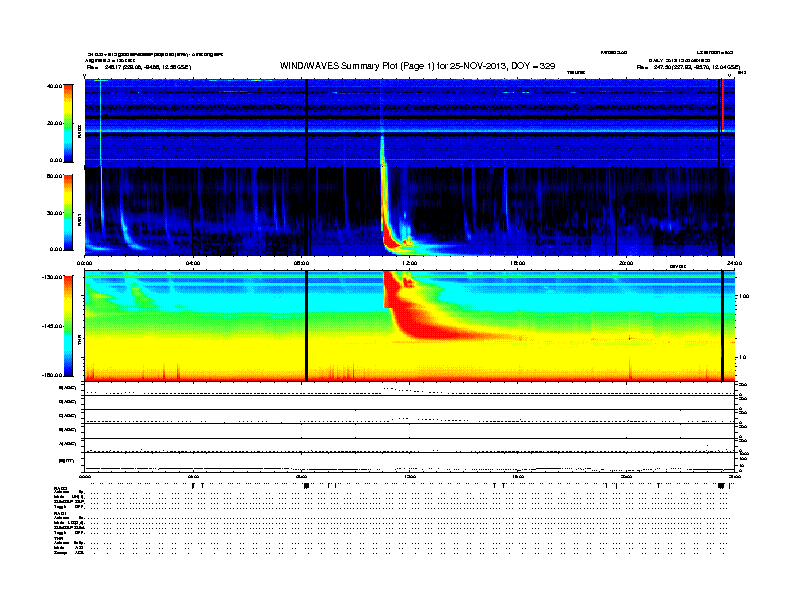Click the 12:00 label under the RAD1 spectrogram
Screen dimensions: 792x612
tap(410, 263)
